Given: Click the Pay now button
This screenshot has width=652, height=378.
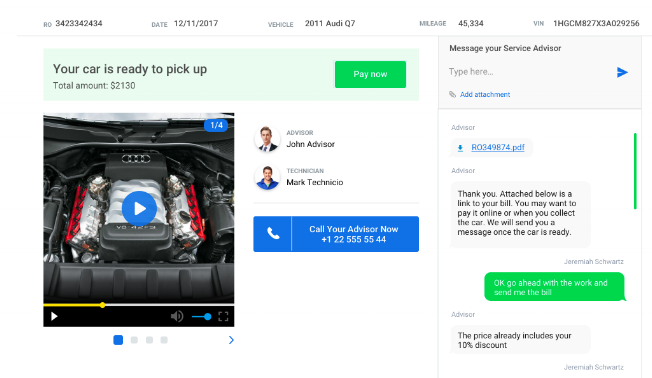Looking at the screenshot, I should (x=370, y=74).
